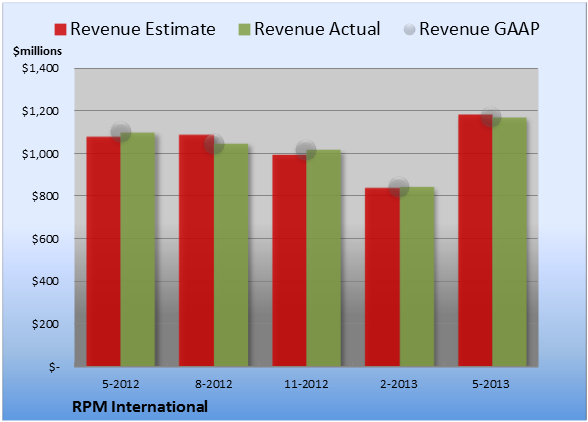The width and height of the screenshot is (588, 422).
Task: Select the 'Revenue Actual' legend label
Action: tap(317, 29)
